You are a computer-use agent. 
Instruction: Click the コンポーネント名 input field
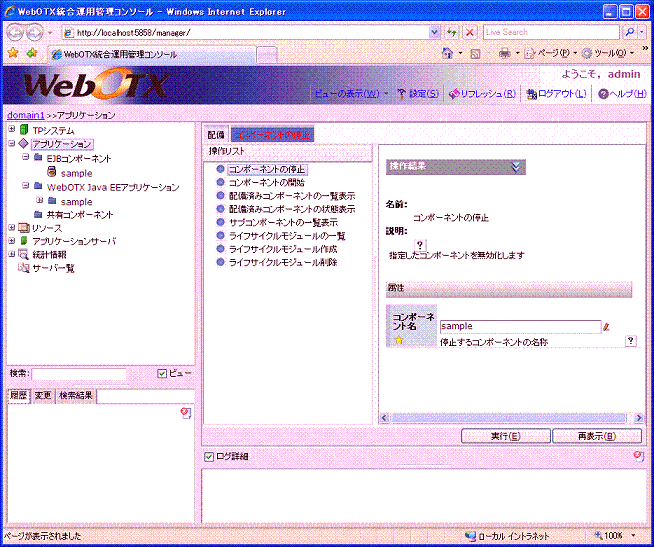519,326
